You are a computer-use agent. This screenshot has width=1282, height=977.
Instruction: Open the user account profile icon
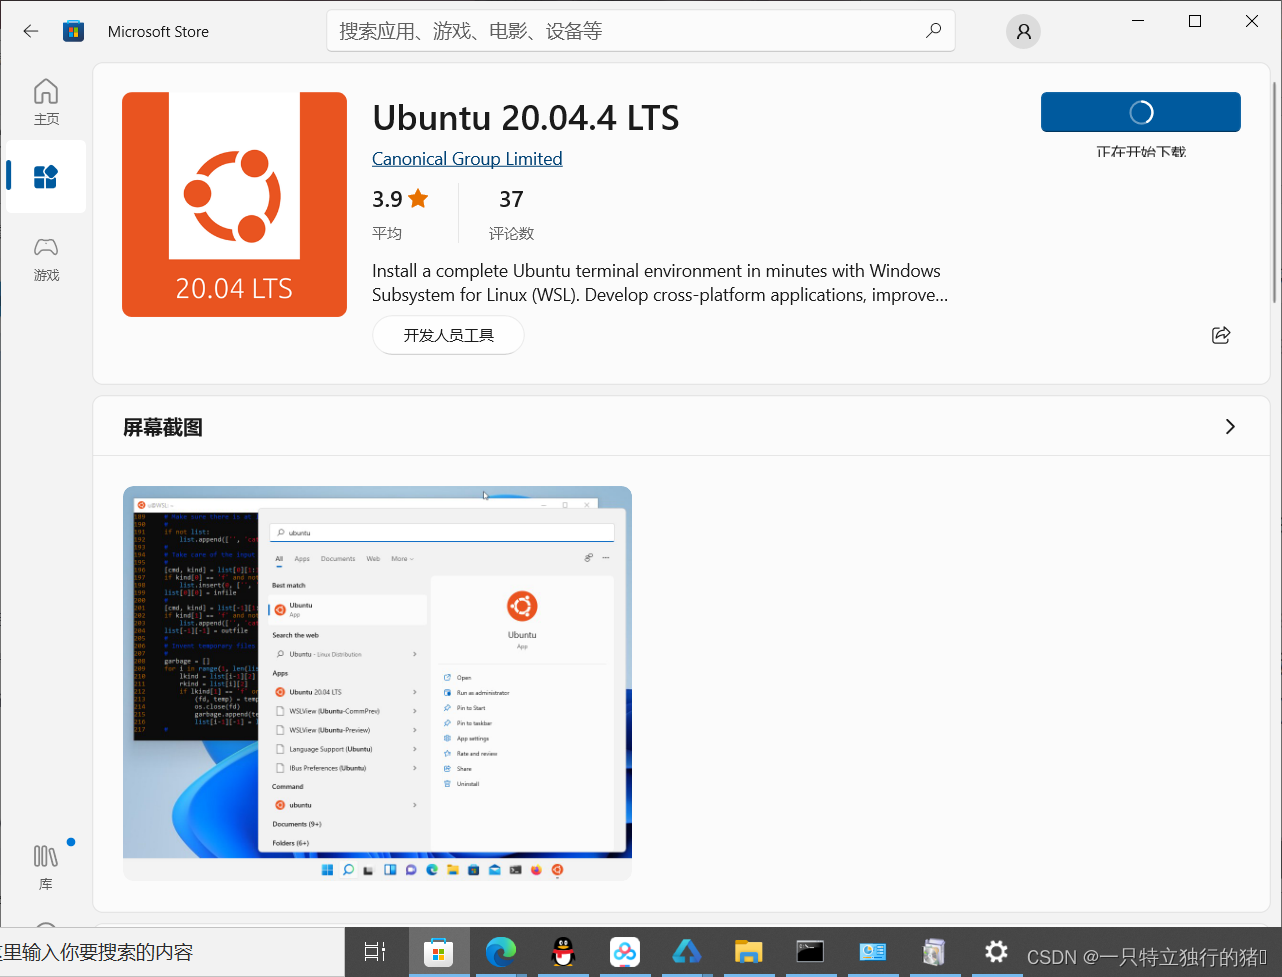(1023, 32)
